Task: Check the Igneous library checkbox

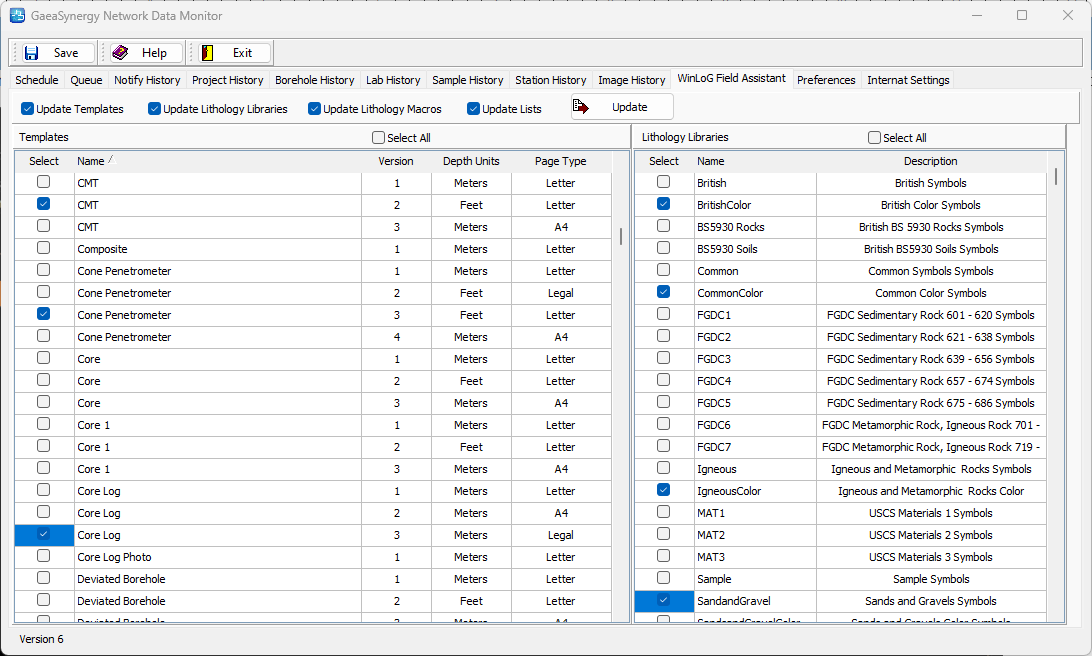Action: (x=663, y=468)
